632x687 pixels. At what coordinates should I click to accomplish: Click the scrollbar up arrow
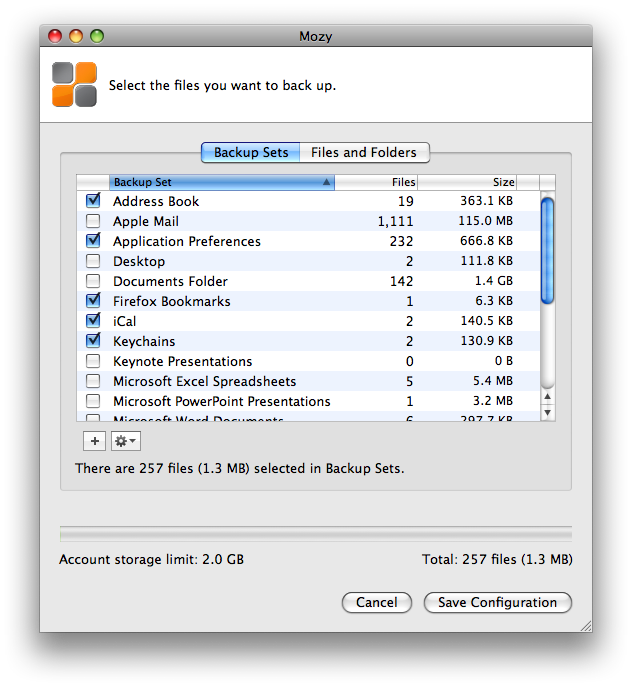(547, 397)
